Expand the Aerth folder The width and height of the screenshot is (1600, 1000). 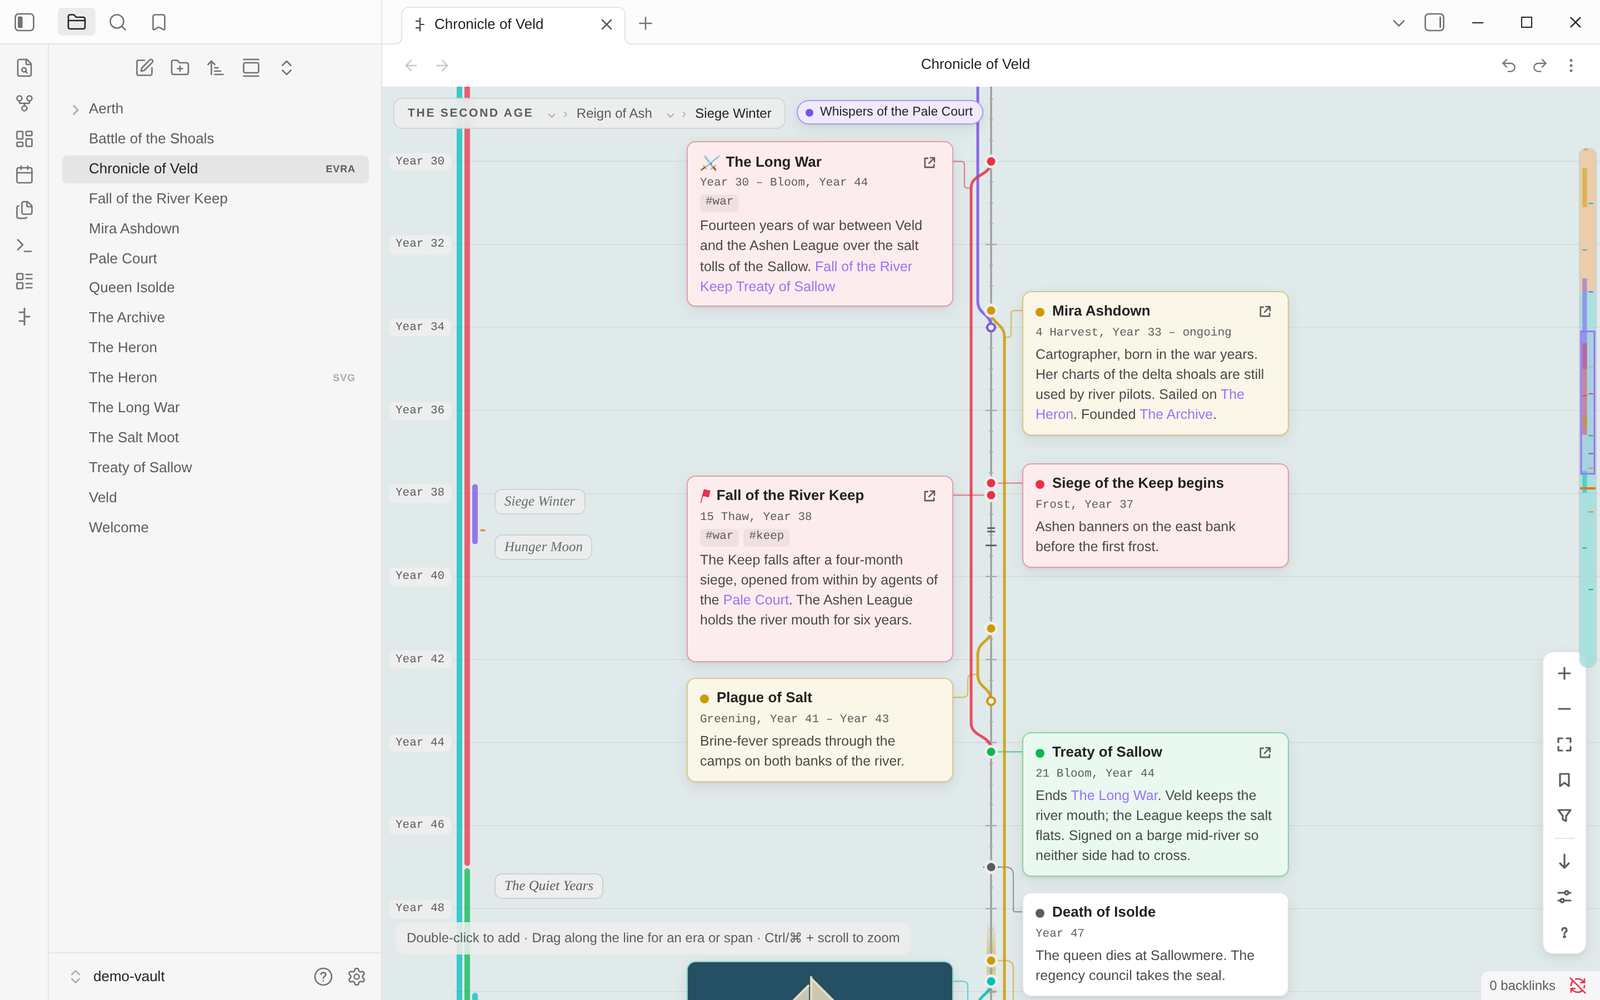coord(75,109)
